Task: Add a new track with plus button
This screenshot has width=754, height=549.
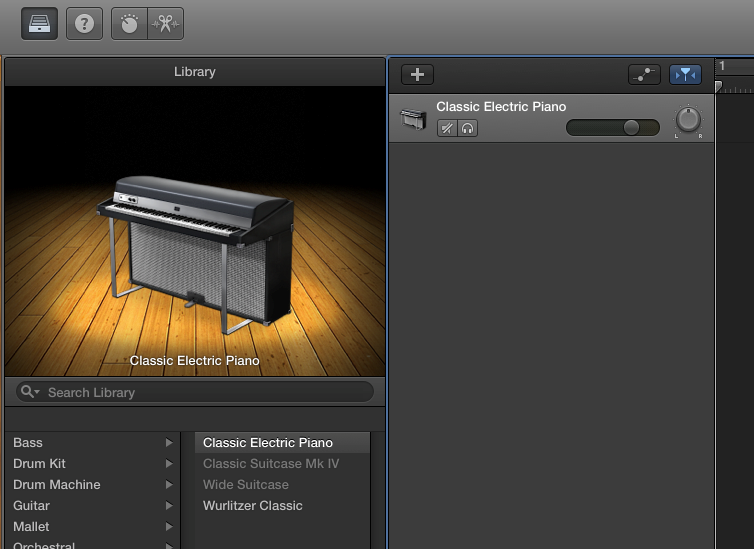Action: (417, 75)
